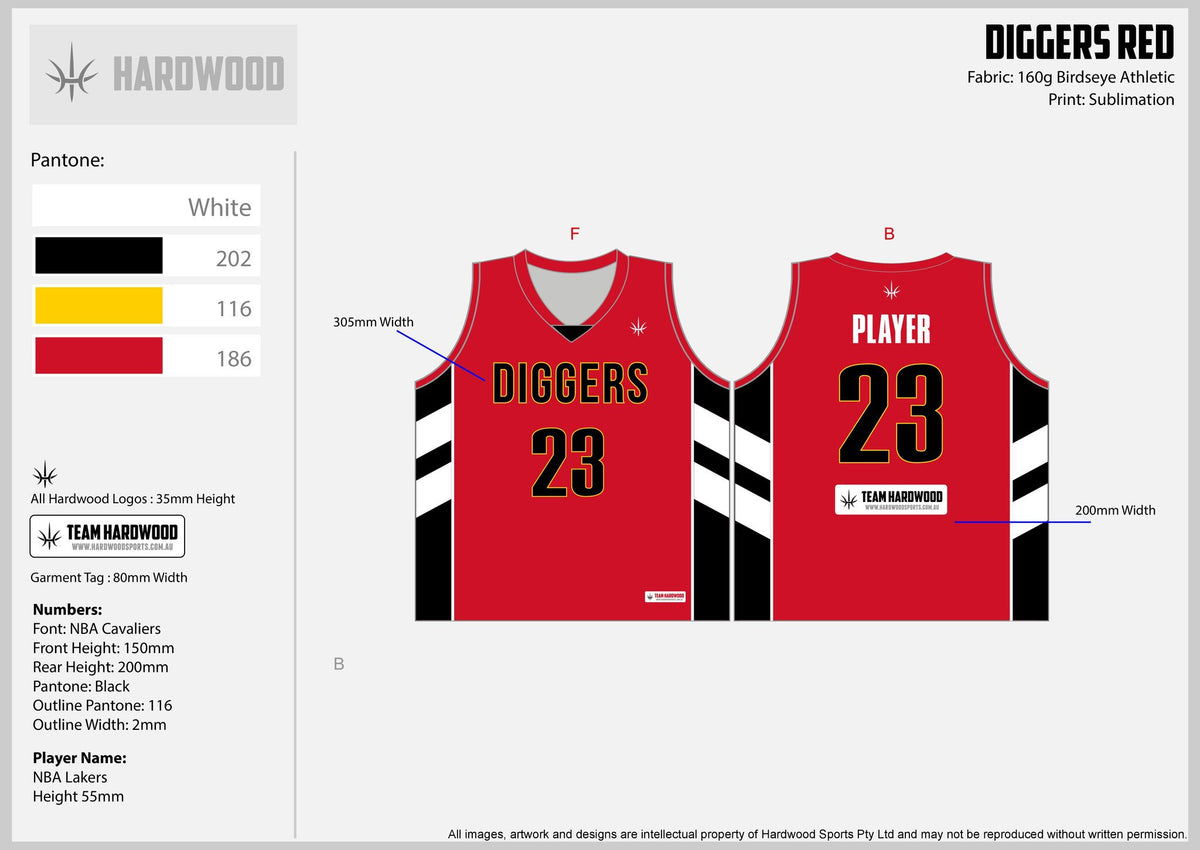Click the DIGGERS RED title heading
Viewport: 1200px width, 850px height.
(1080, 43)
